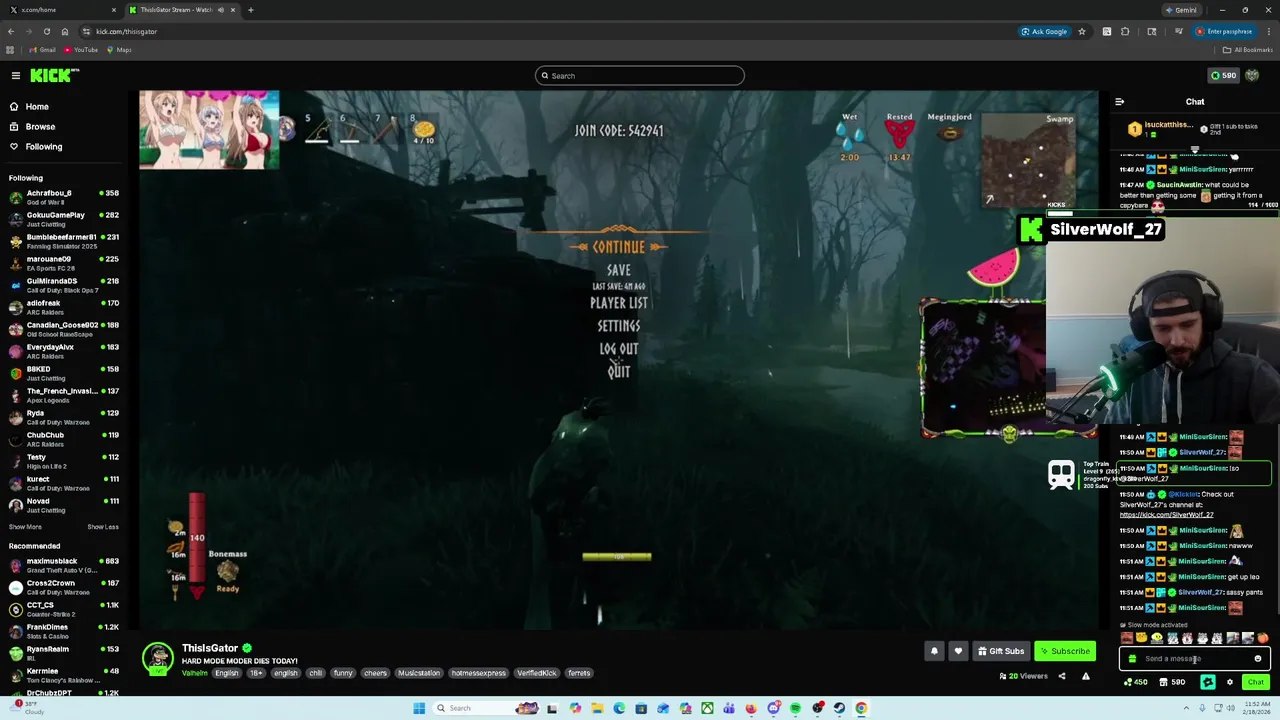Screen dimensions: 1280x720
Task: Click Show Less under Following
Action: [103, 527]
